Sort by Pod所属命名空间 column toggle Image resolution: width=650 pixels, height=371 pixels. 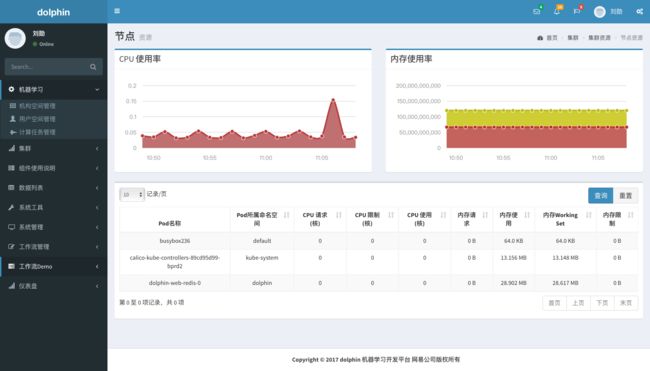286,215
